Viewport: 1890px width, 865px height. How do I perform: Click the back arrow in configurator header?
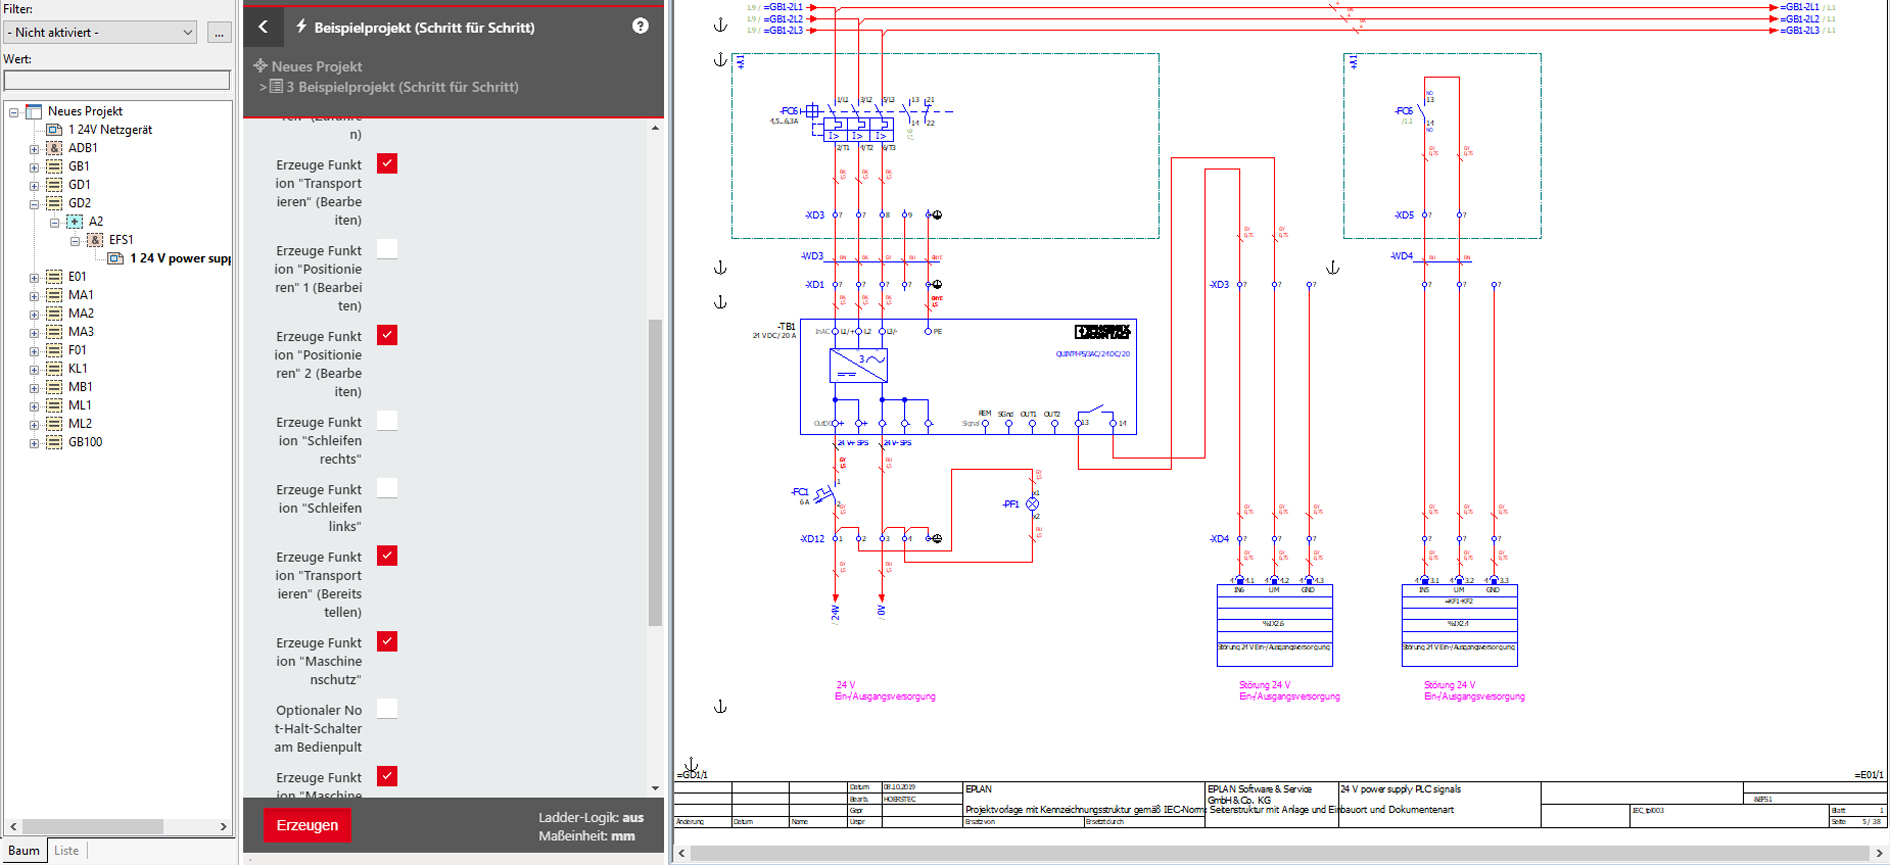[263, 27]
